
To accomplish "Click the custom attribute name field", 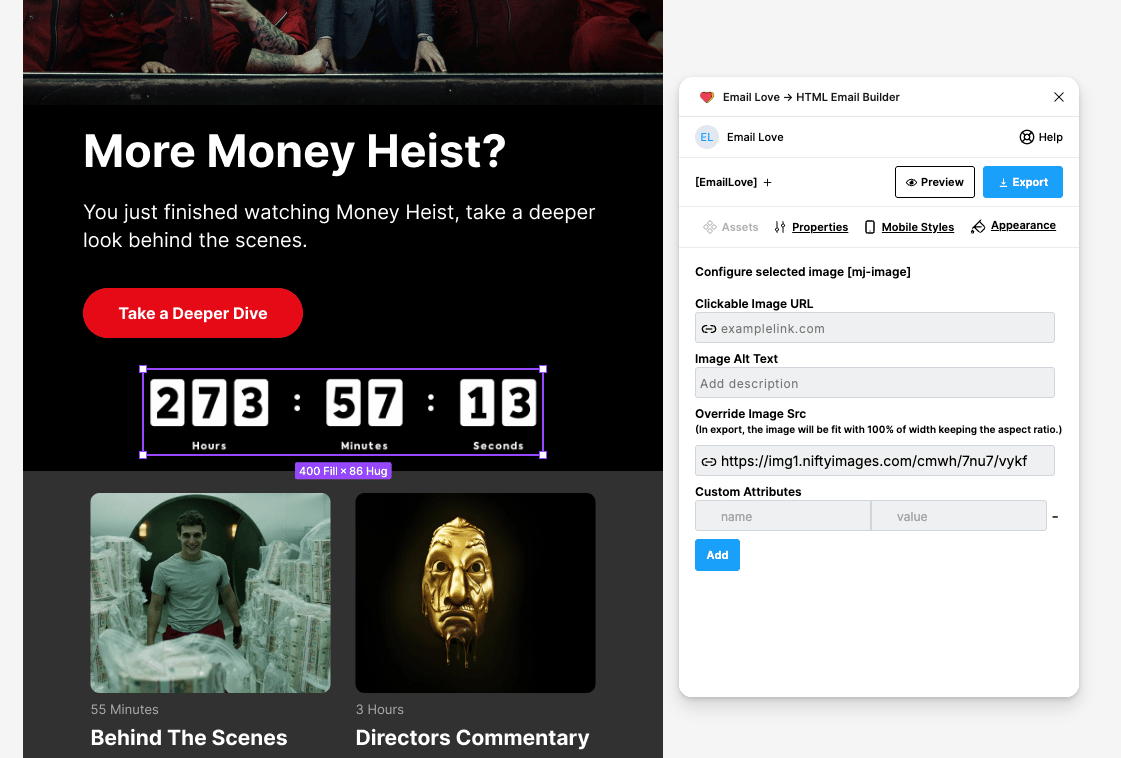I will (783, 516).
